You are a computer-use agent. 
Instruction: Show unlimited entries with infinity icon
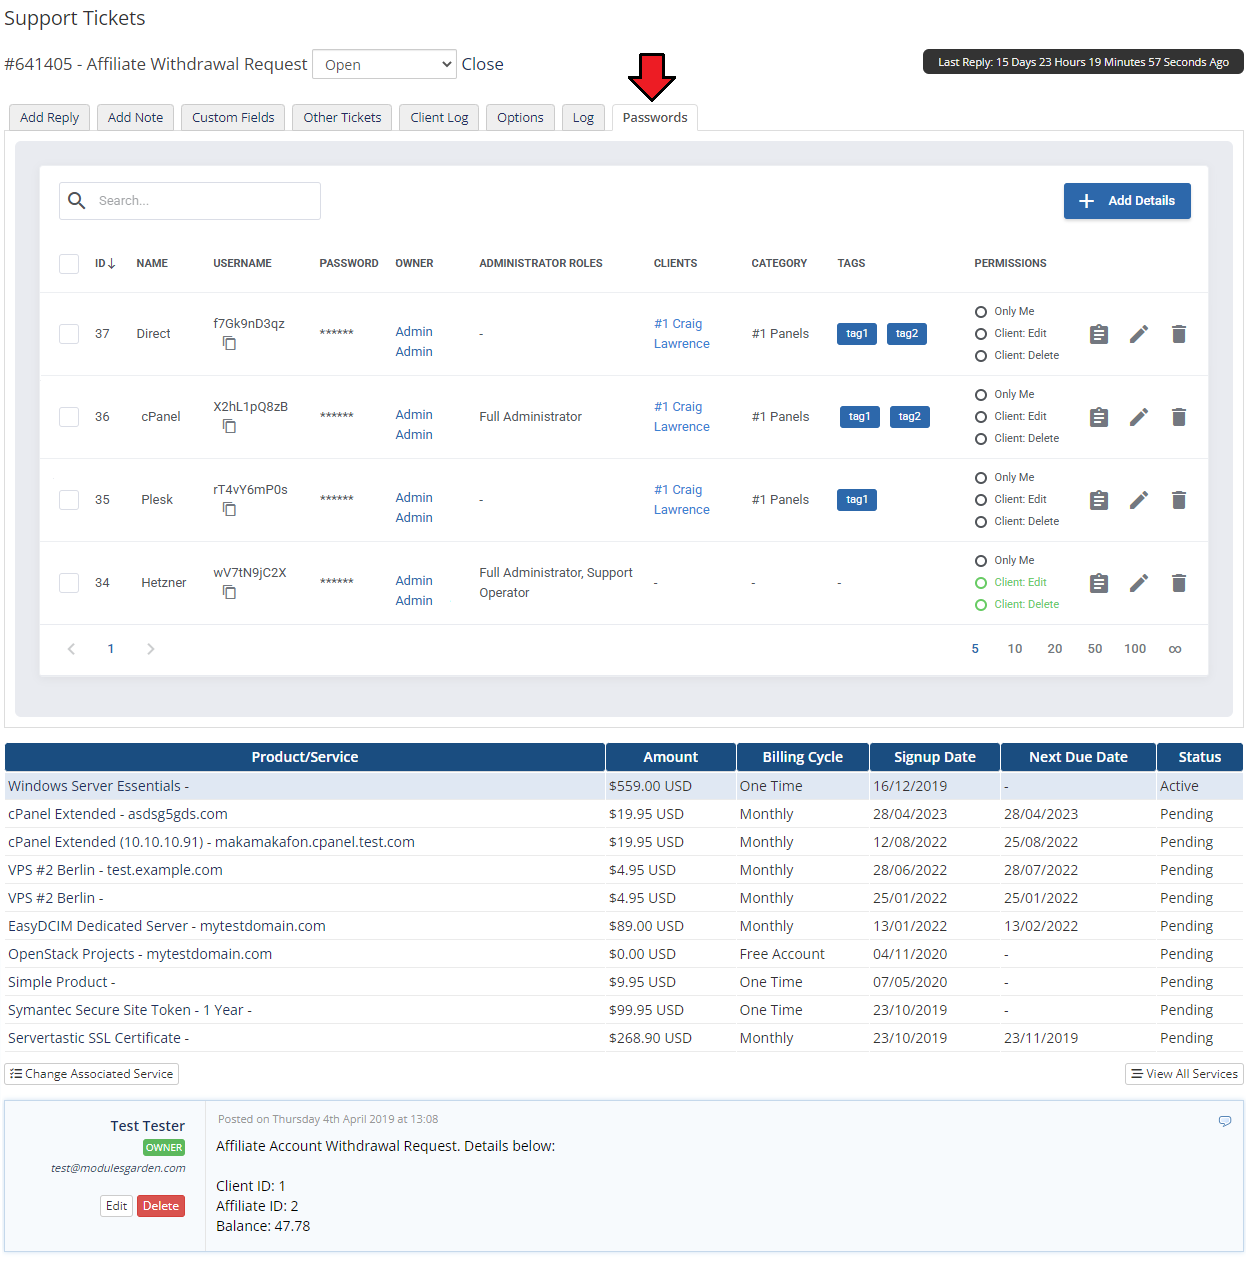(1175, 649)
